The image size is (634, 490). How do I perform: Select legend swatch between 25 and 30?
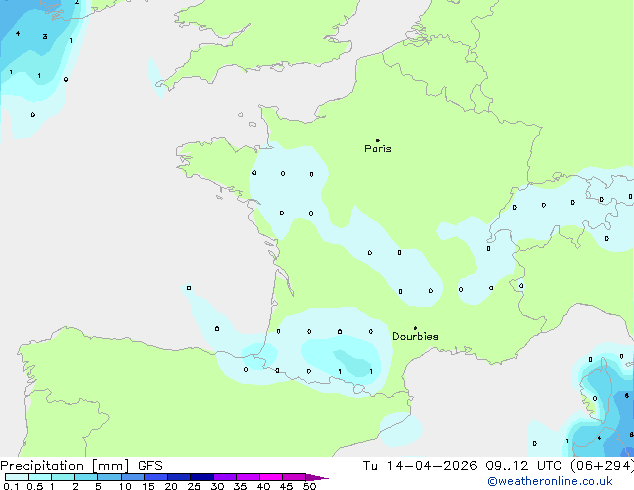pyautogui.click(x=202, y=477)
